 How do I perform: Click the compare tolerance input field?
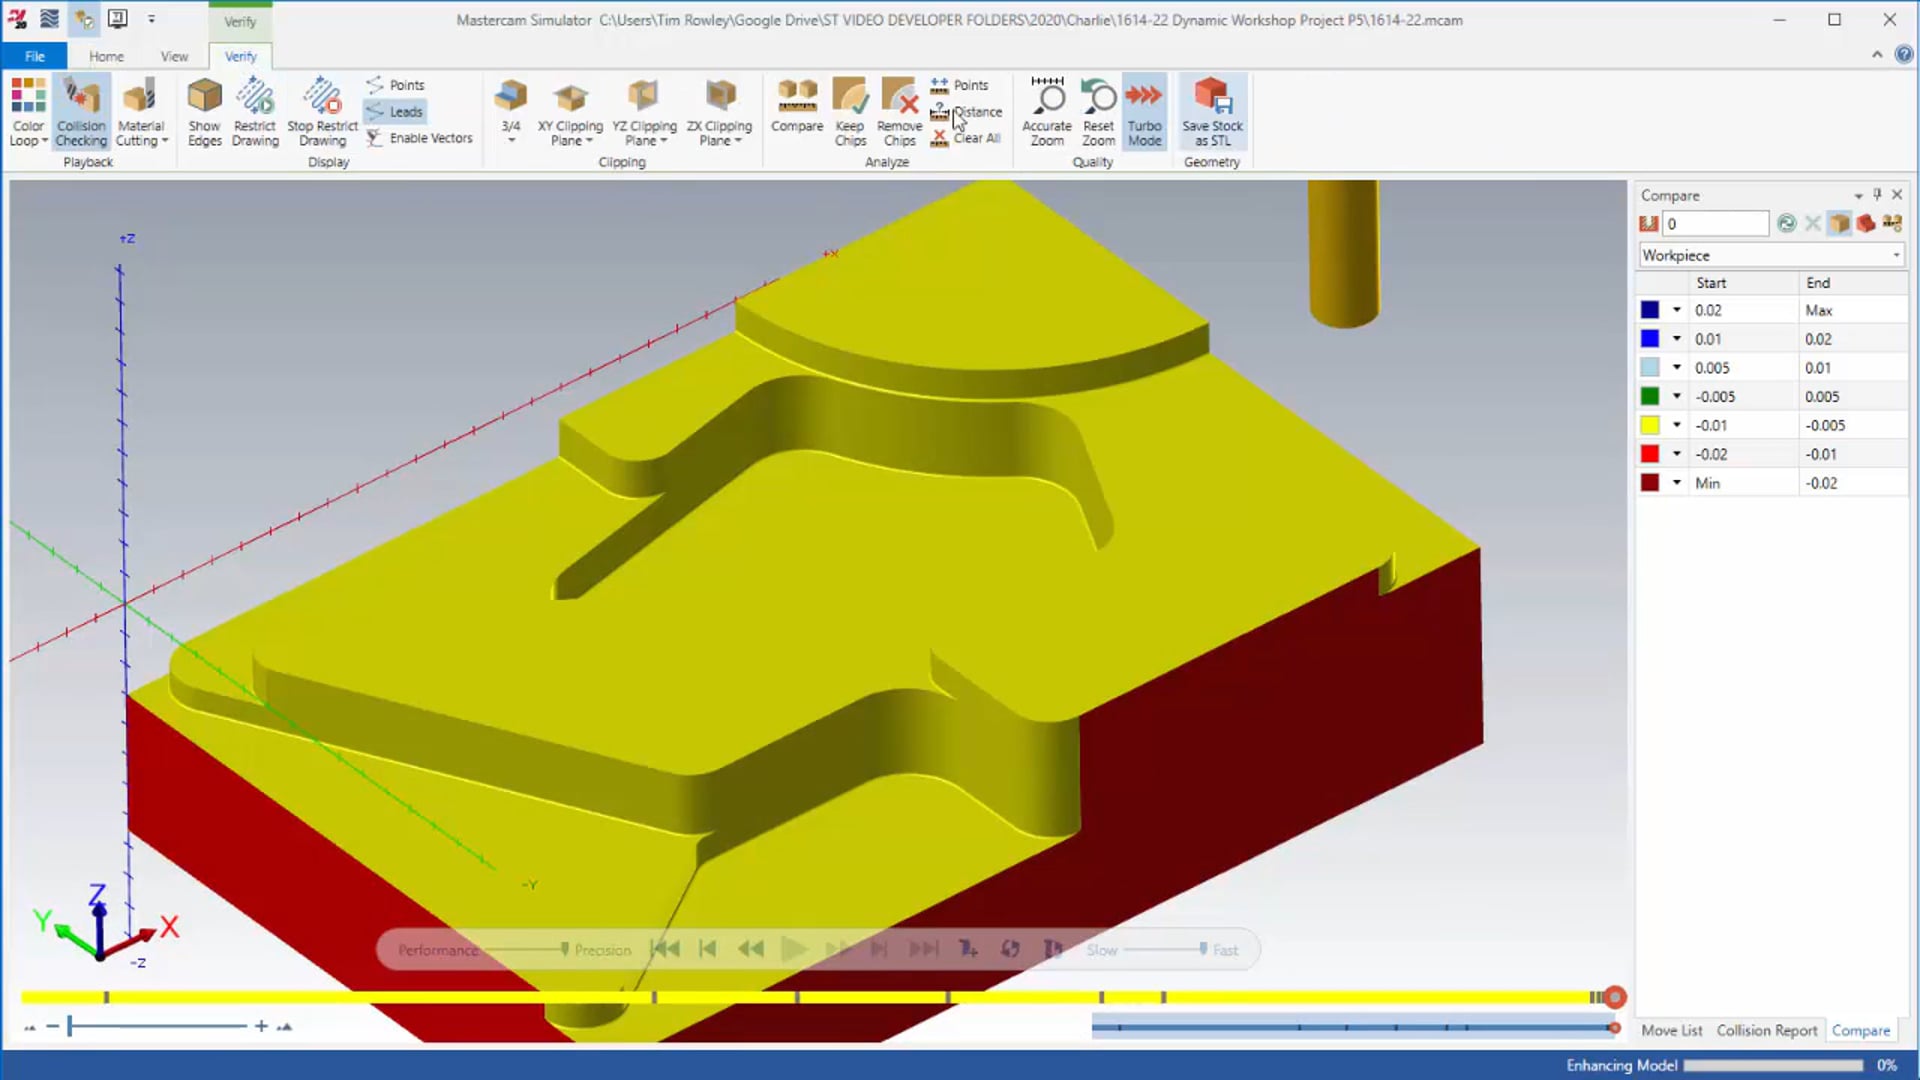[x=1716, y=223]
